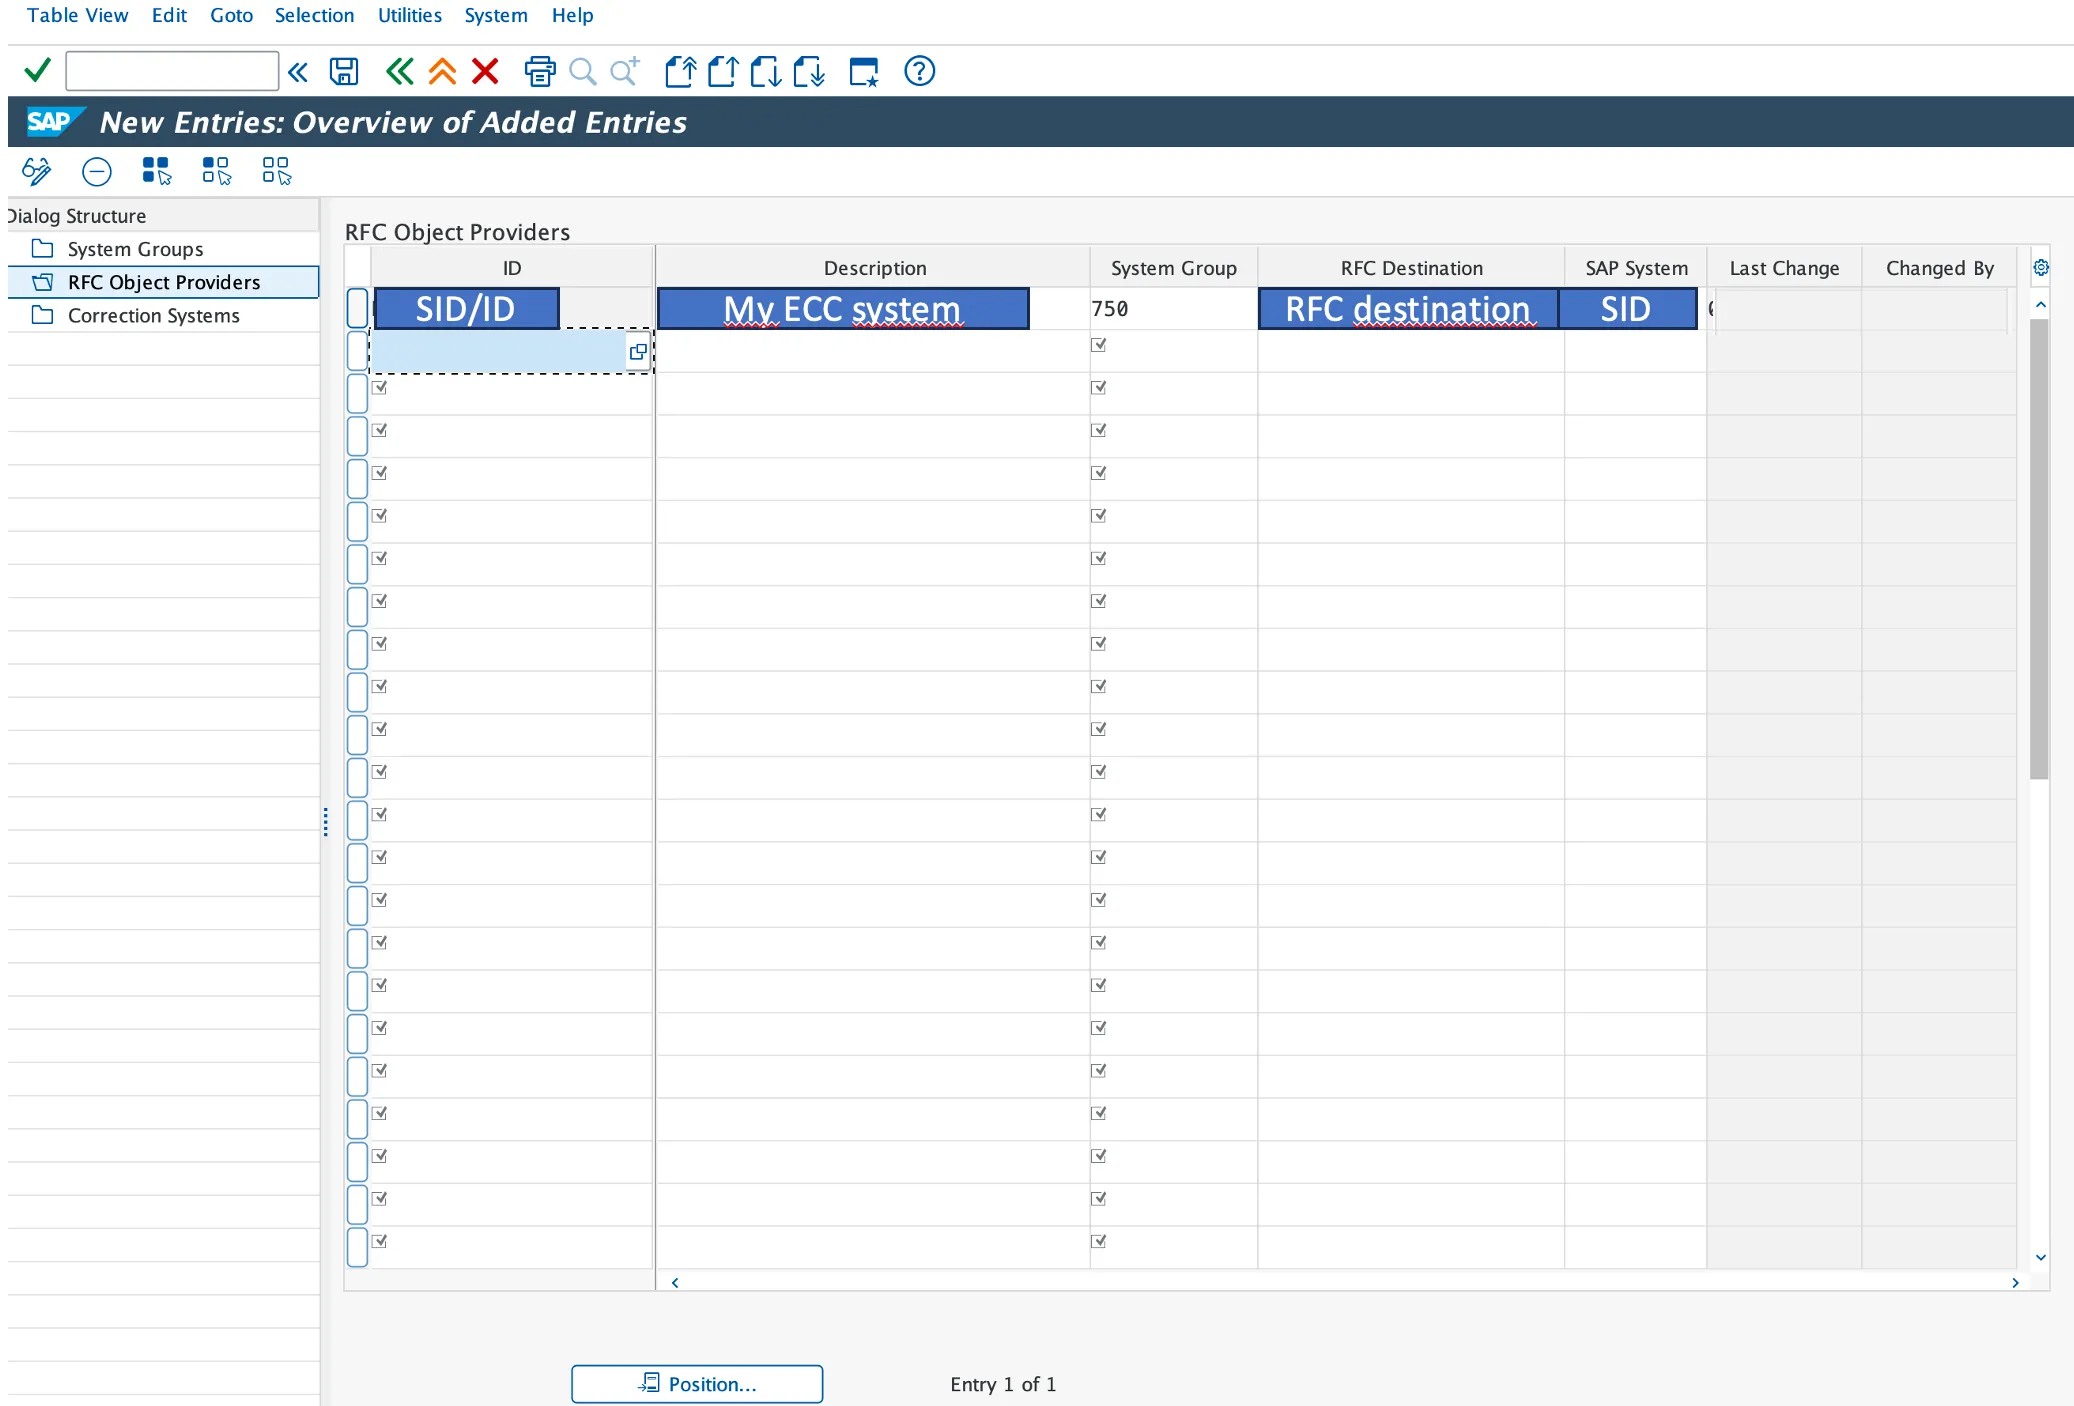Select row selector of second row
The width and height of the screenshot is (2074, 1406).
coord(357,351)
